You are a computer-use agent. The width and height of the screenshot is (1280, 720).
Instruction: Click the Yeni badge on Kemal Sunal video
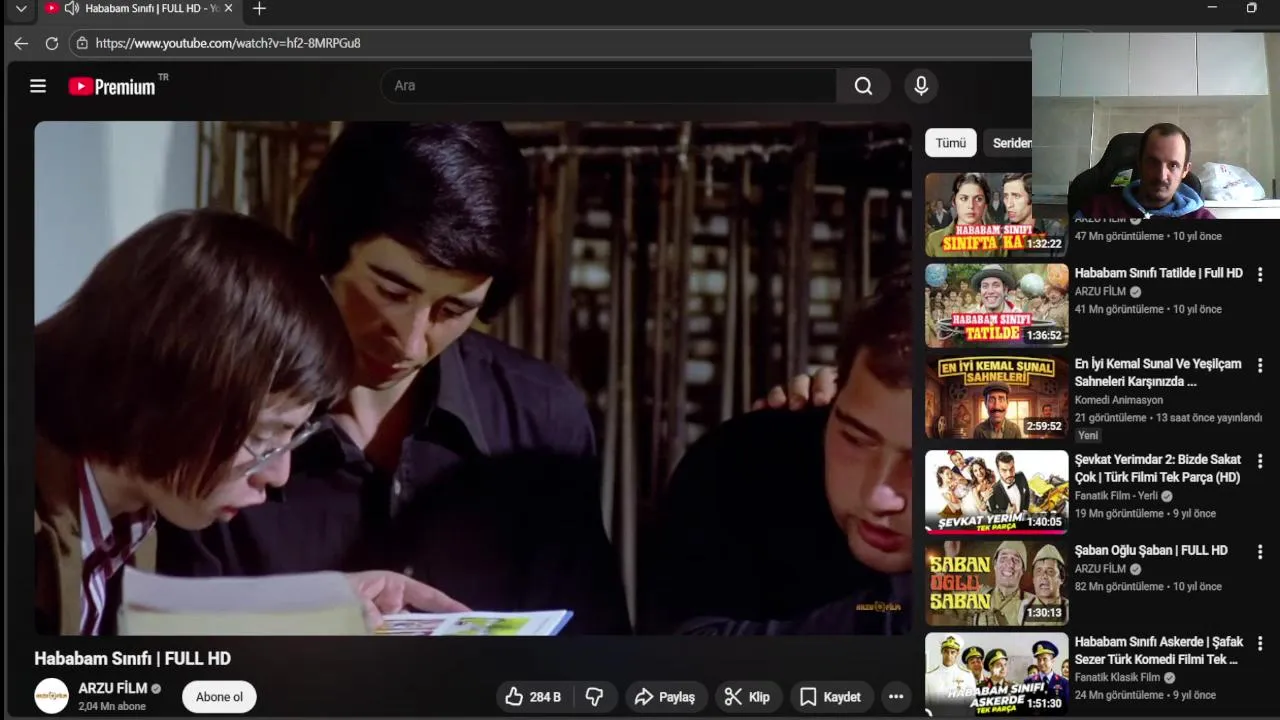1088,435
